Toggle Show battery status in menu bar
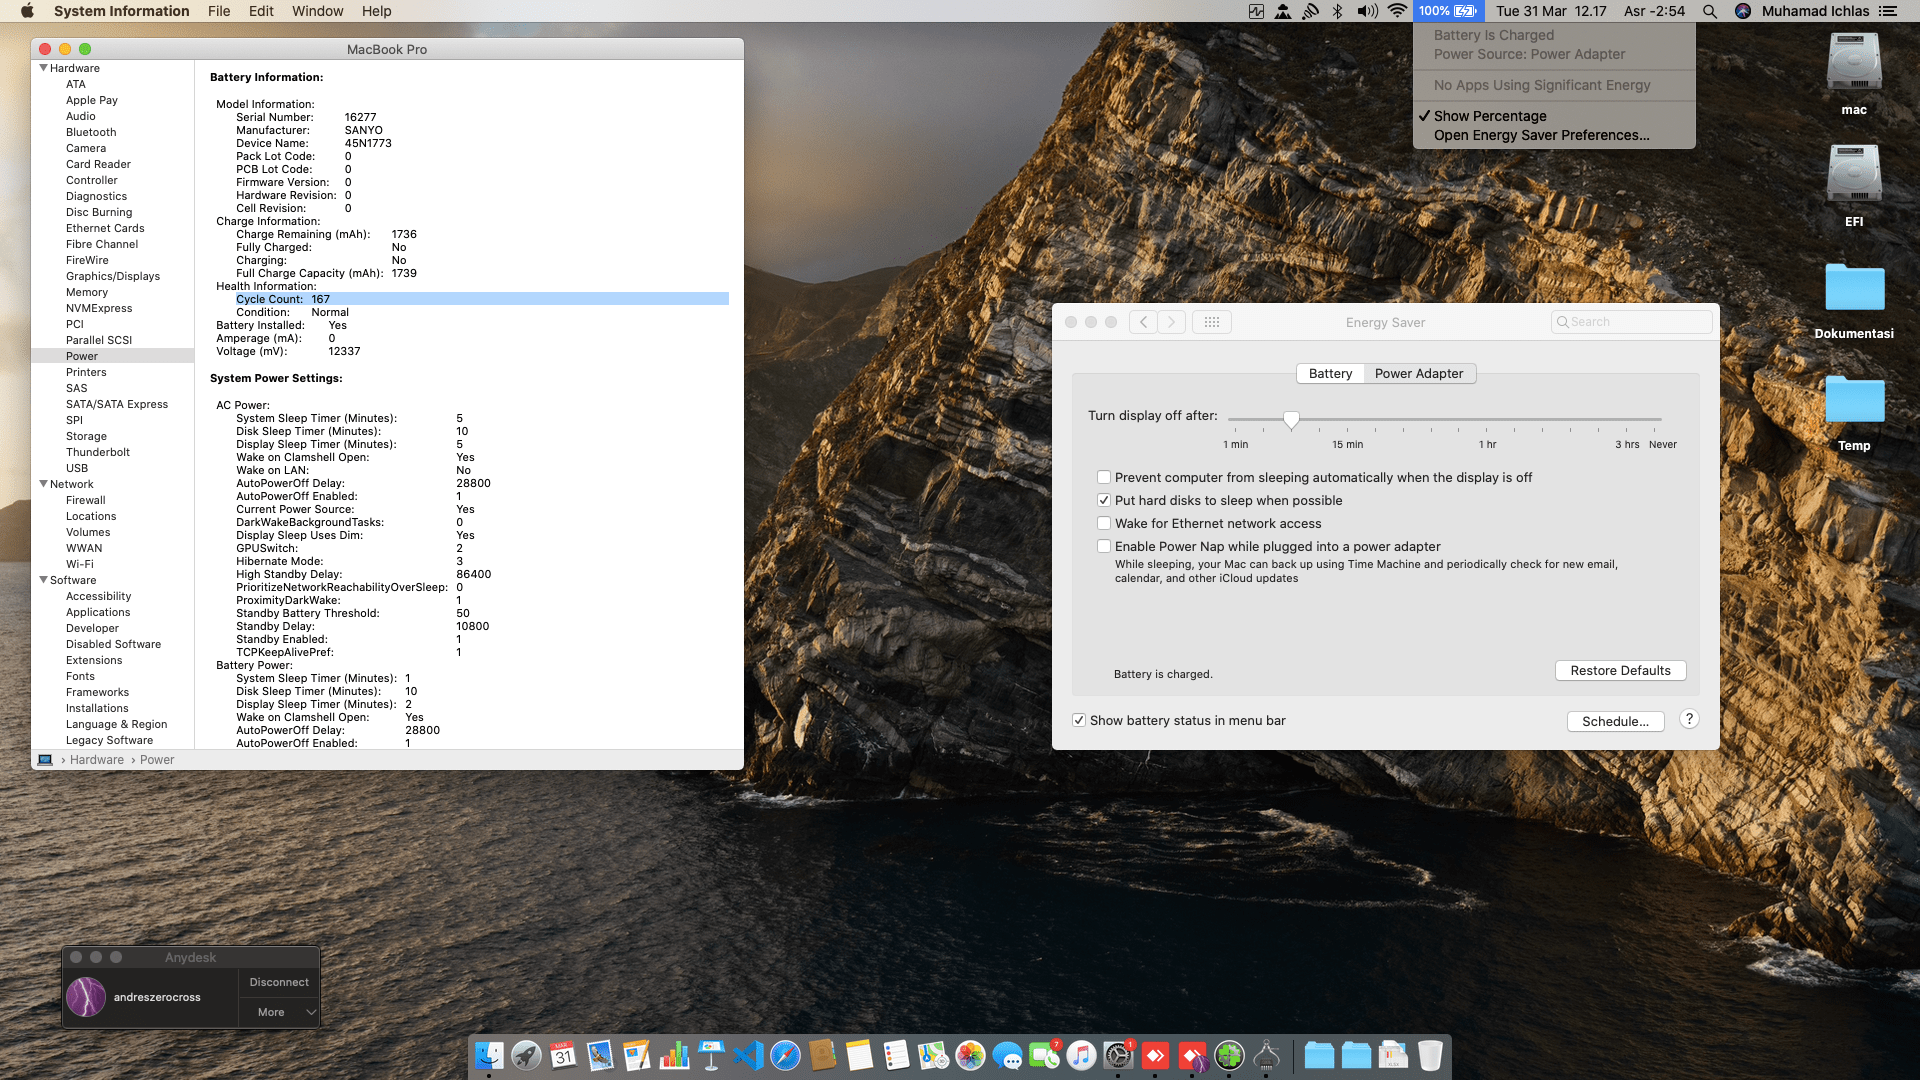The height and width of the screenshot is (1080, 1920). 1079,720
